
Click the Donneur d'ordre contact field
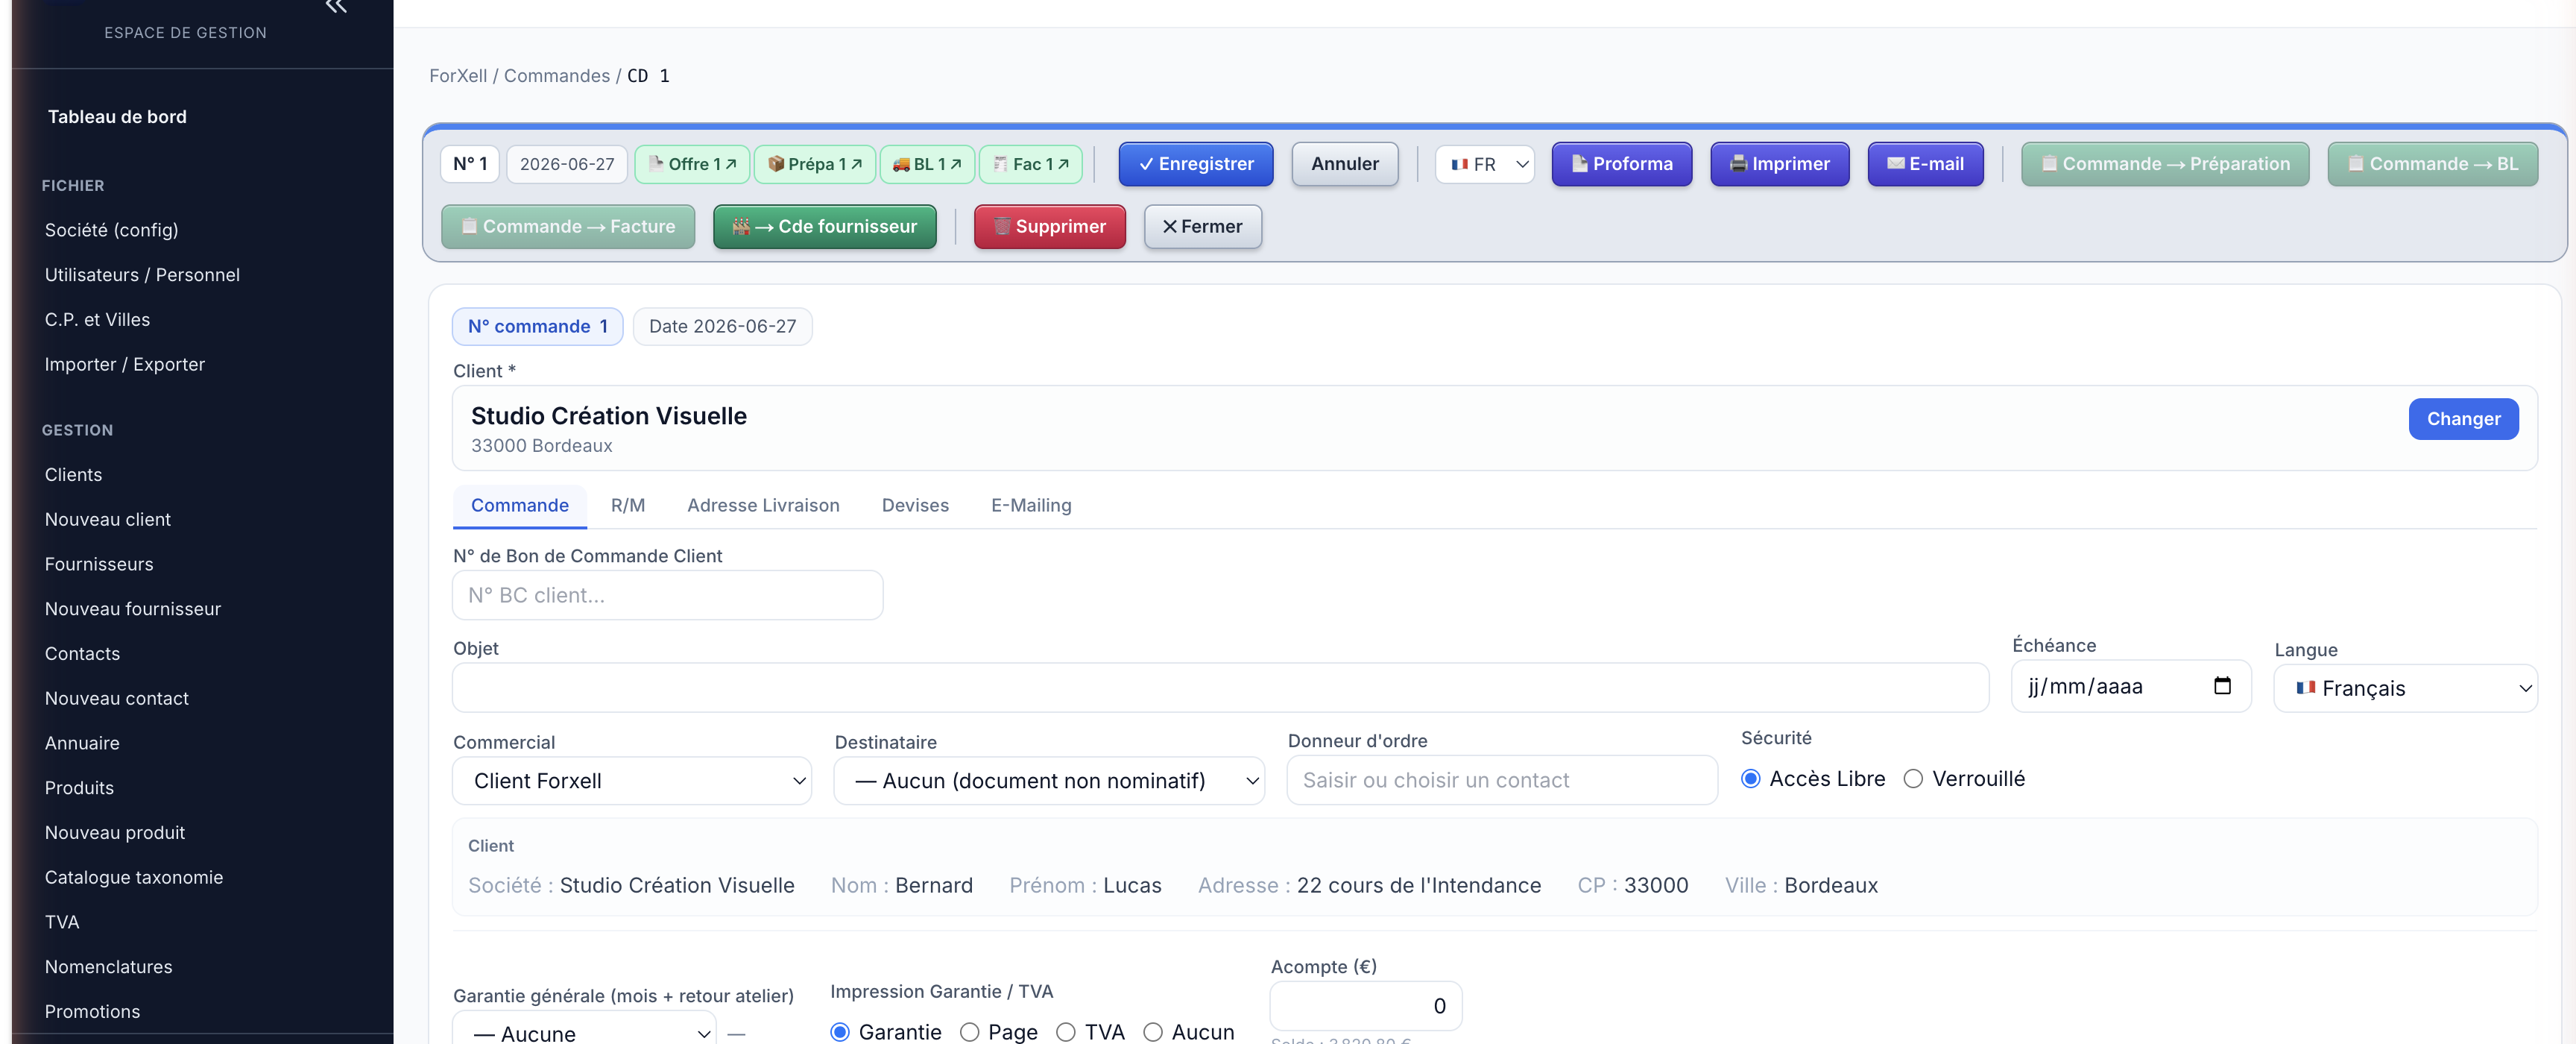tap(1502, 780)
